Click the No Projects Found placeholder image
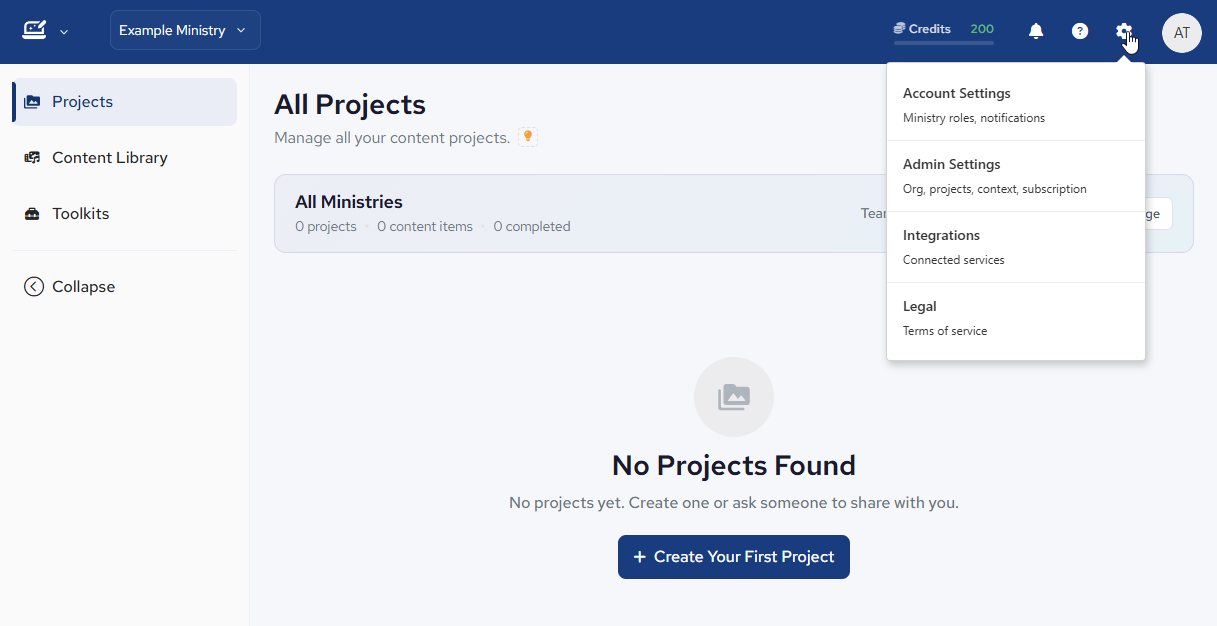The width and height of the screenshot is (1217, 626). pyautogui.click(x=734, y=397)
